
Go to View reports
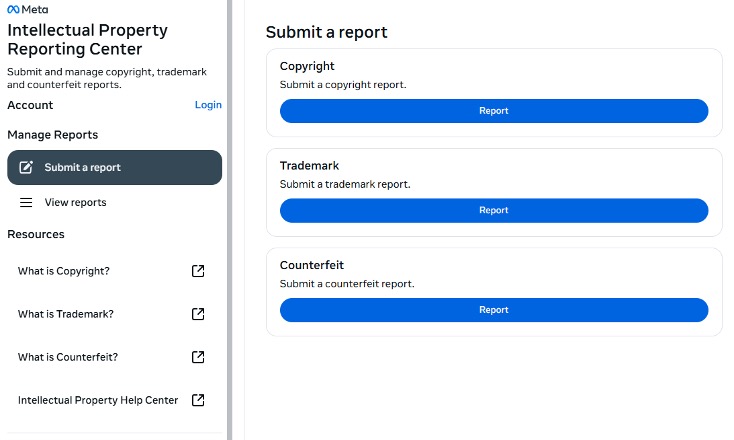tap(75, 203)
